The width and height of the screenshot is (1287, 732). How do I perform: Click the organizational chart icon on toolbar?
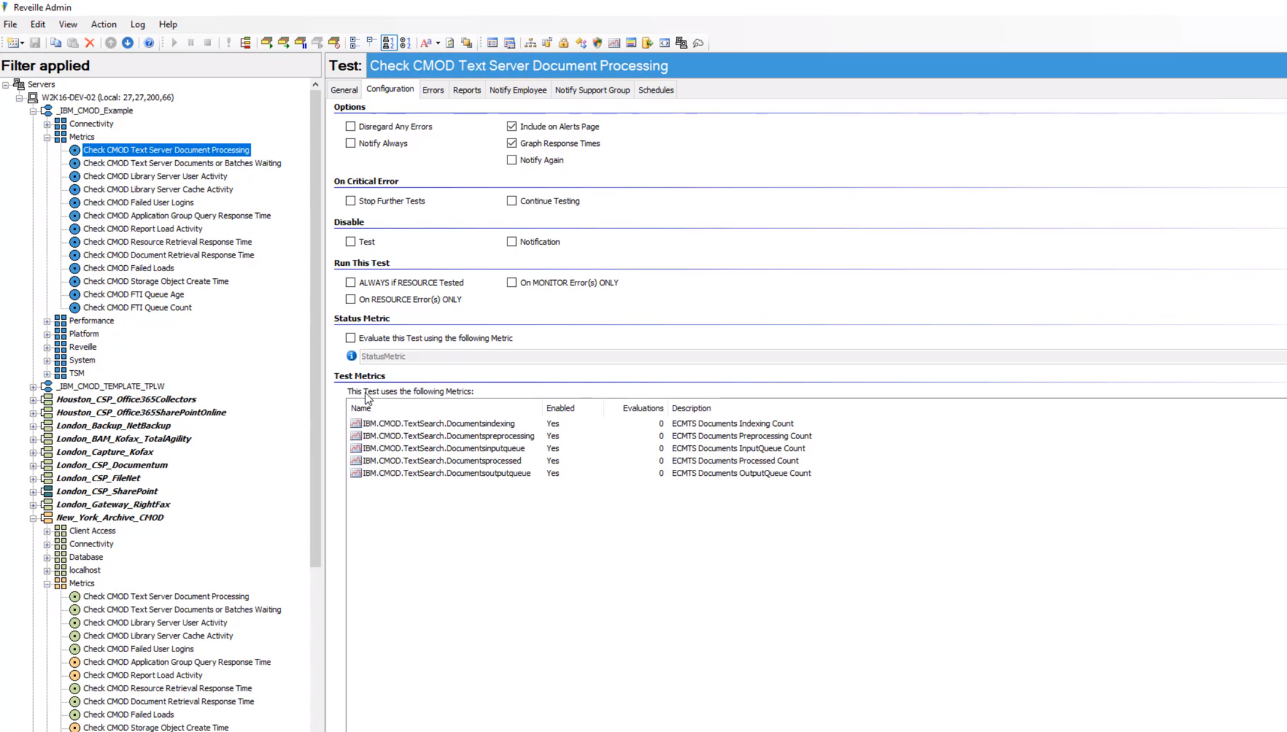pyautogui.click(x=530, y=43)
